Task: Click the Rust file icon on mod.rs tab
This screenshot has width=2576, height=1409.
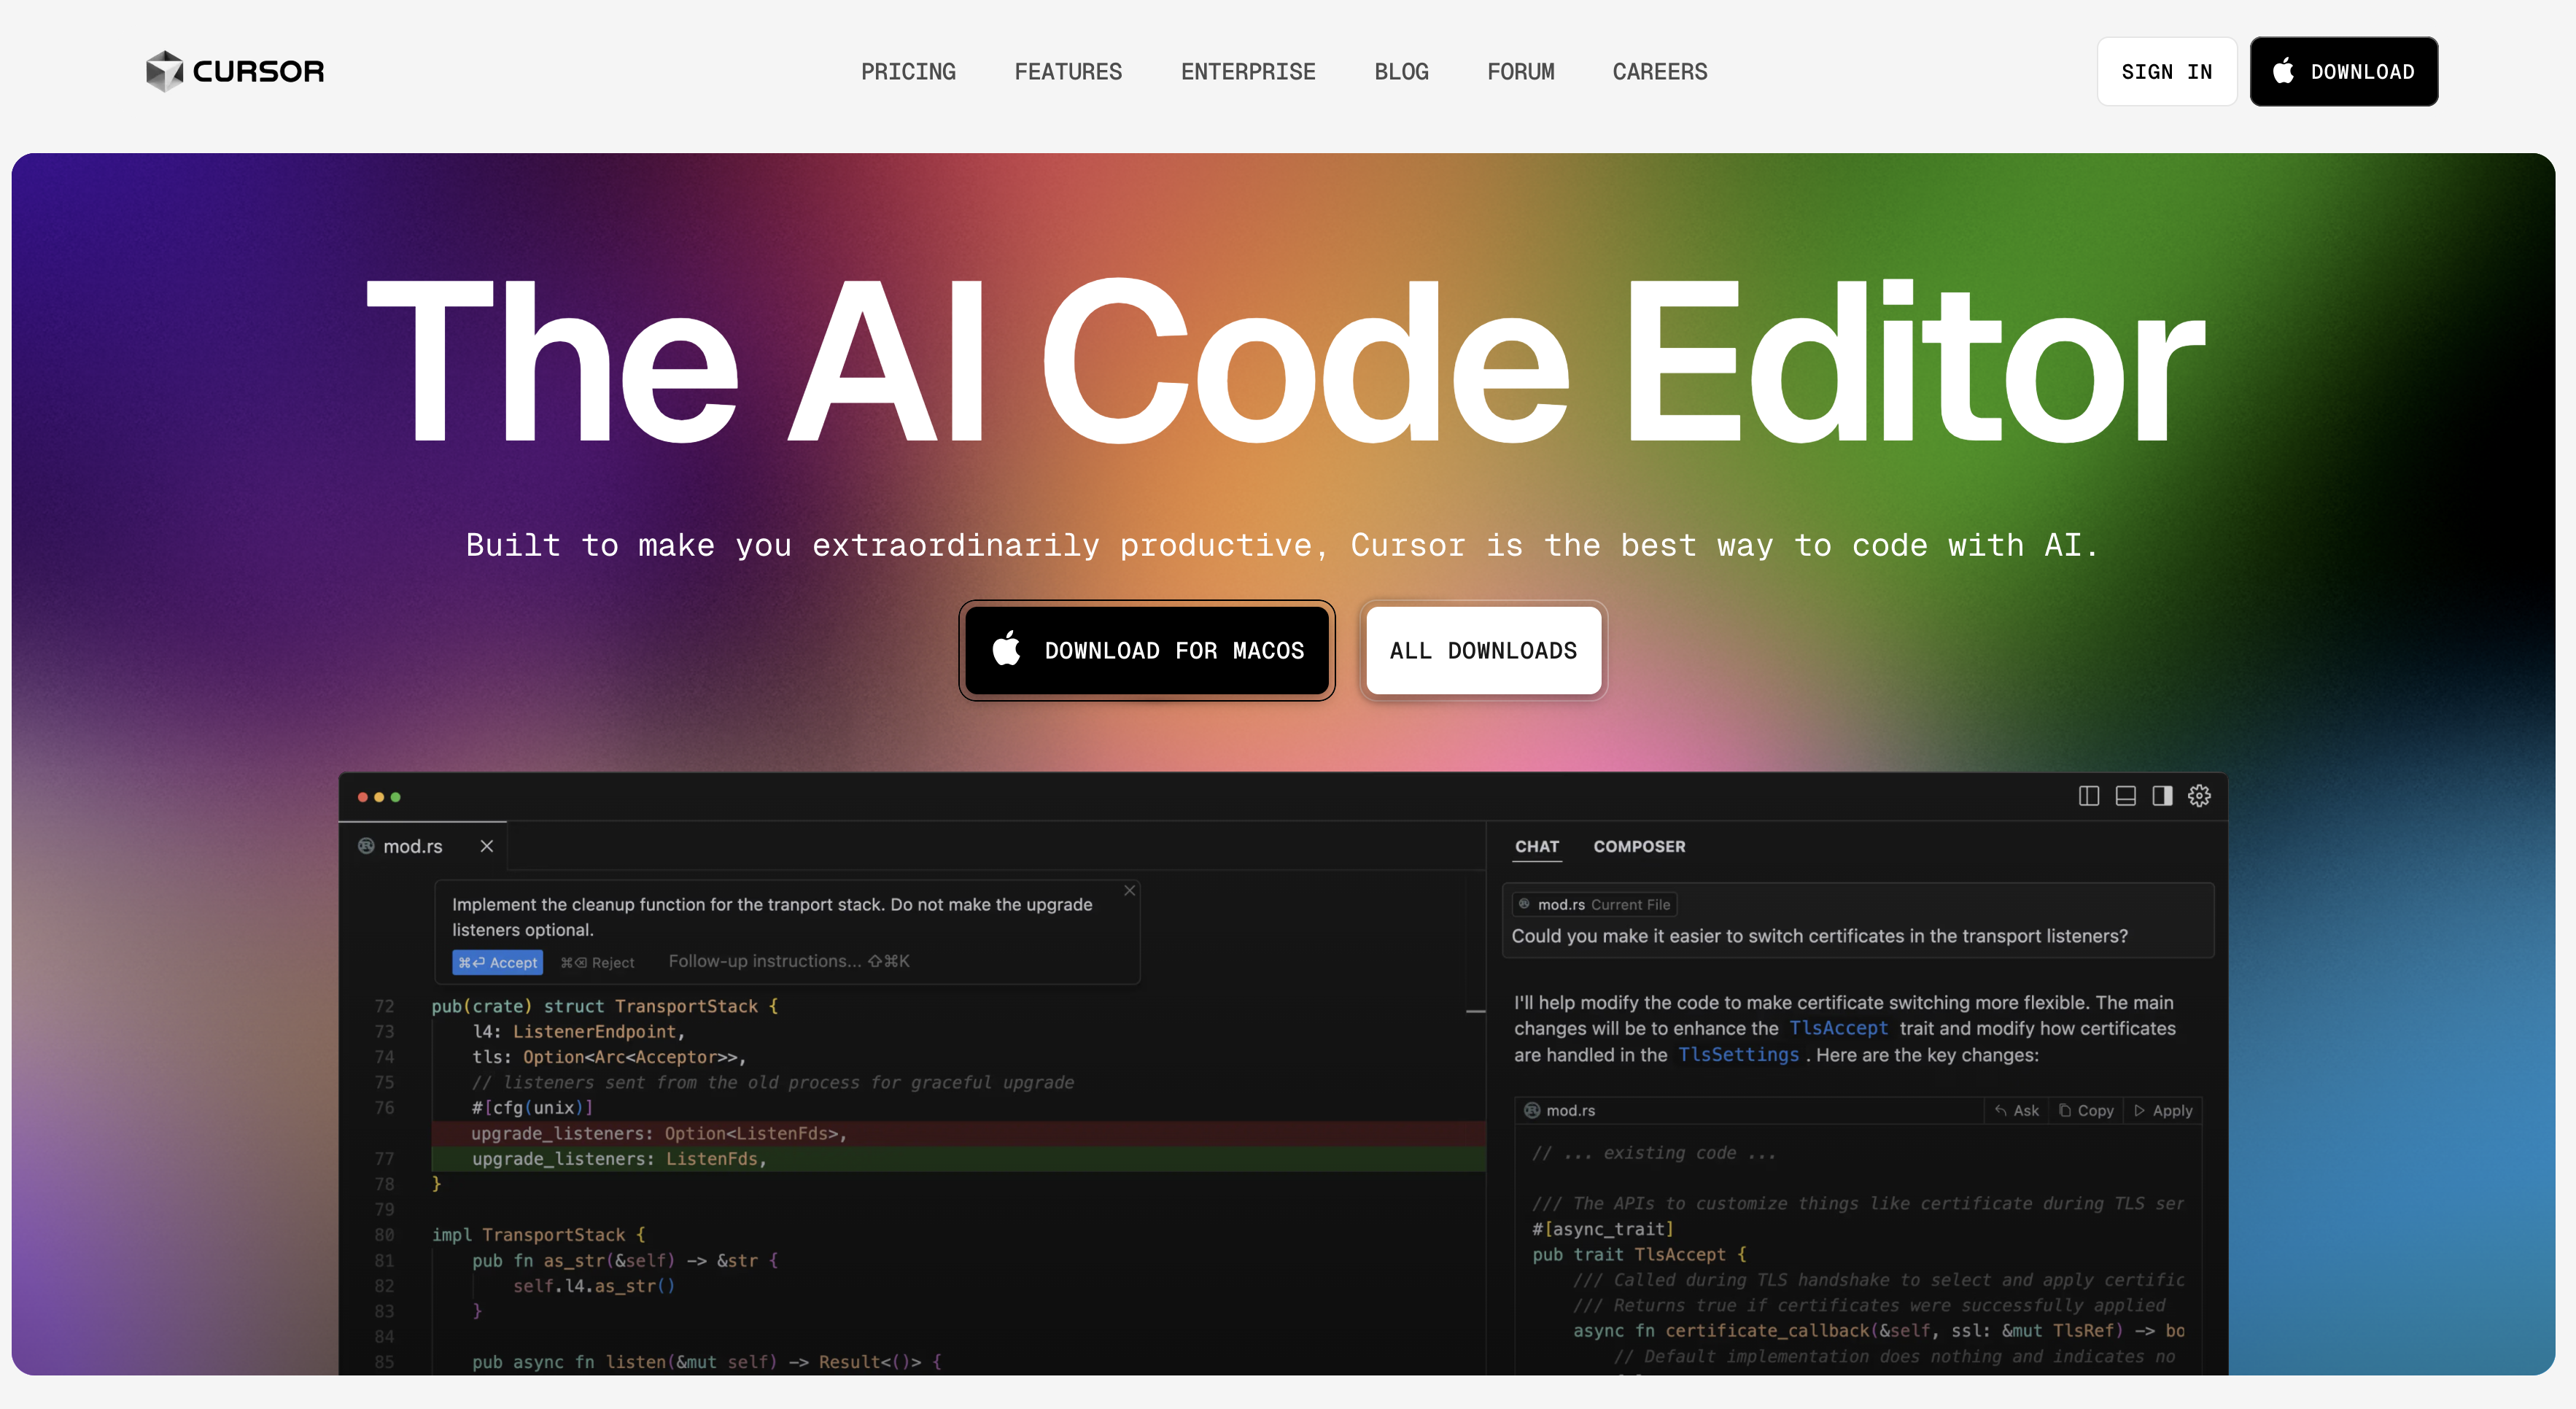Action: point(366,846)
